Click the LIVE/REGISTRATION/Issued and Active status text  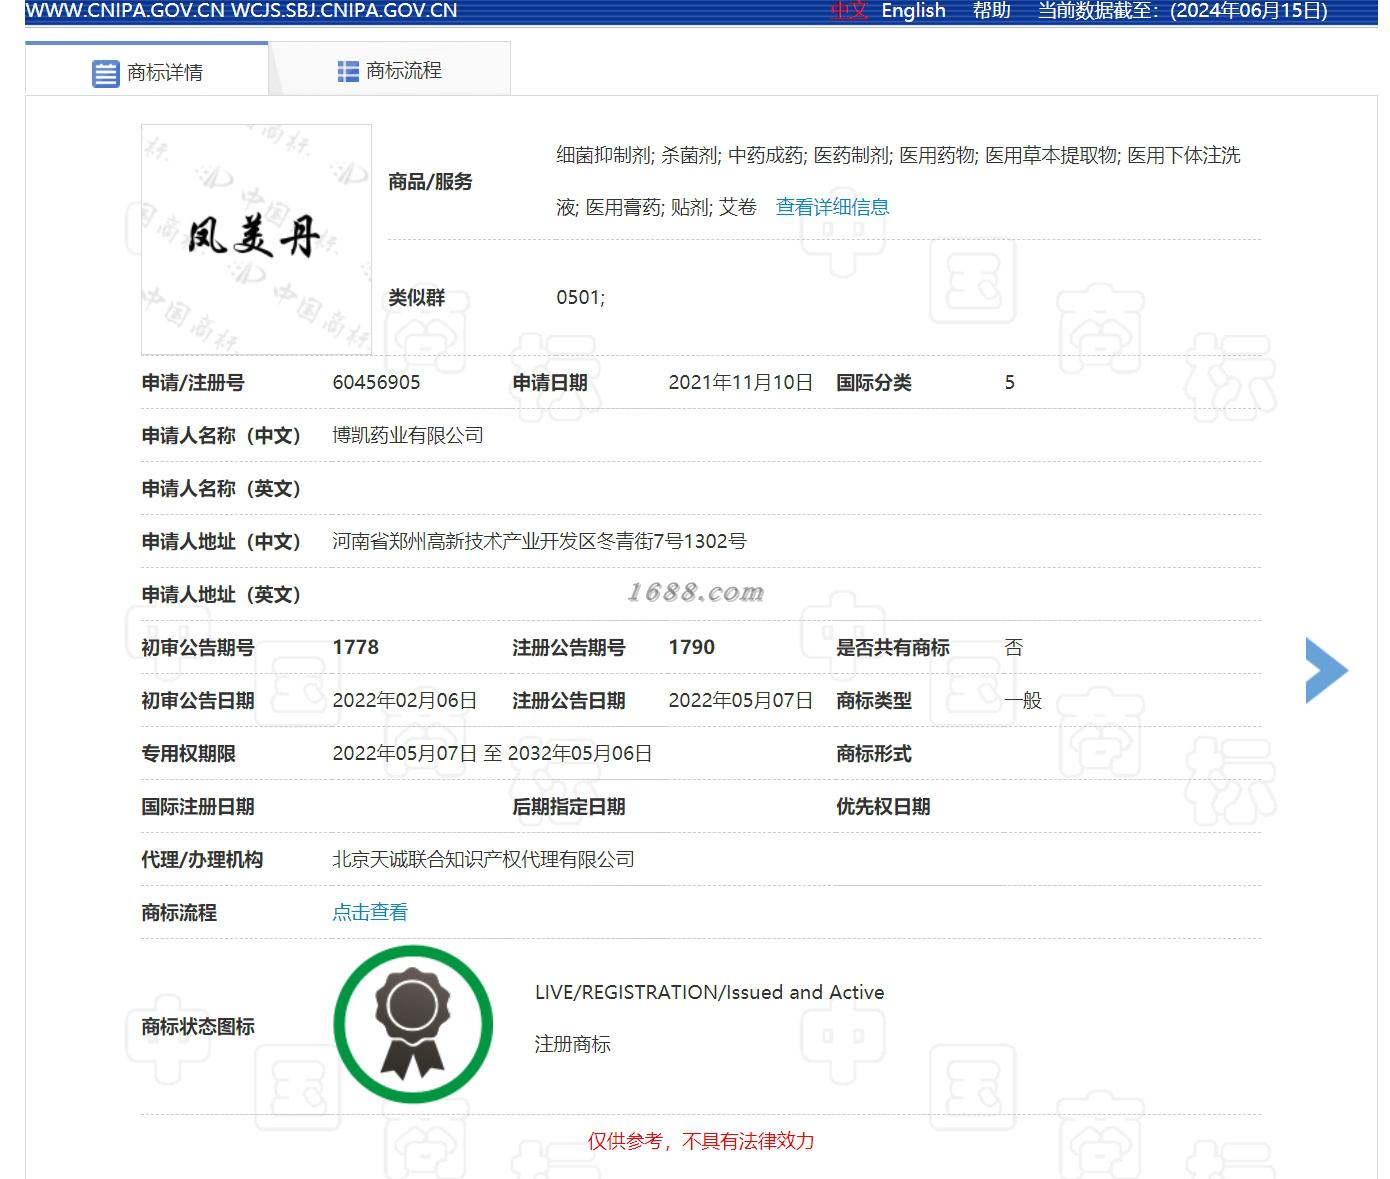pos(710,992)
